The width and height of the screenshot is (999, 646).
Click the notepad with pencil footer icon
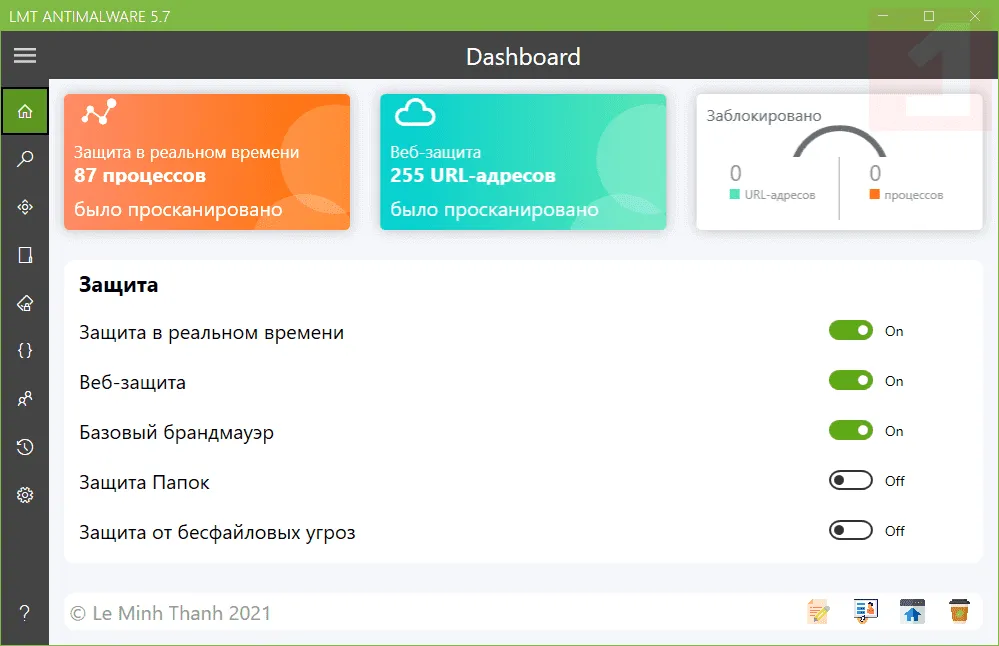[x=818, y=612]
